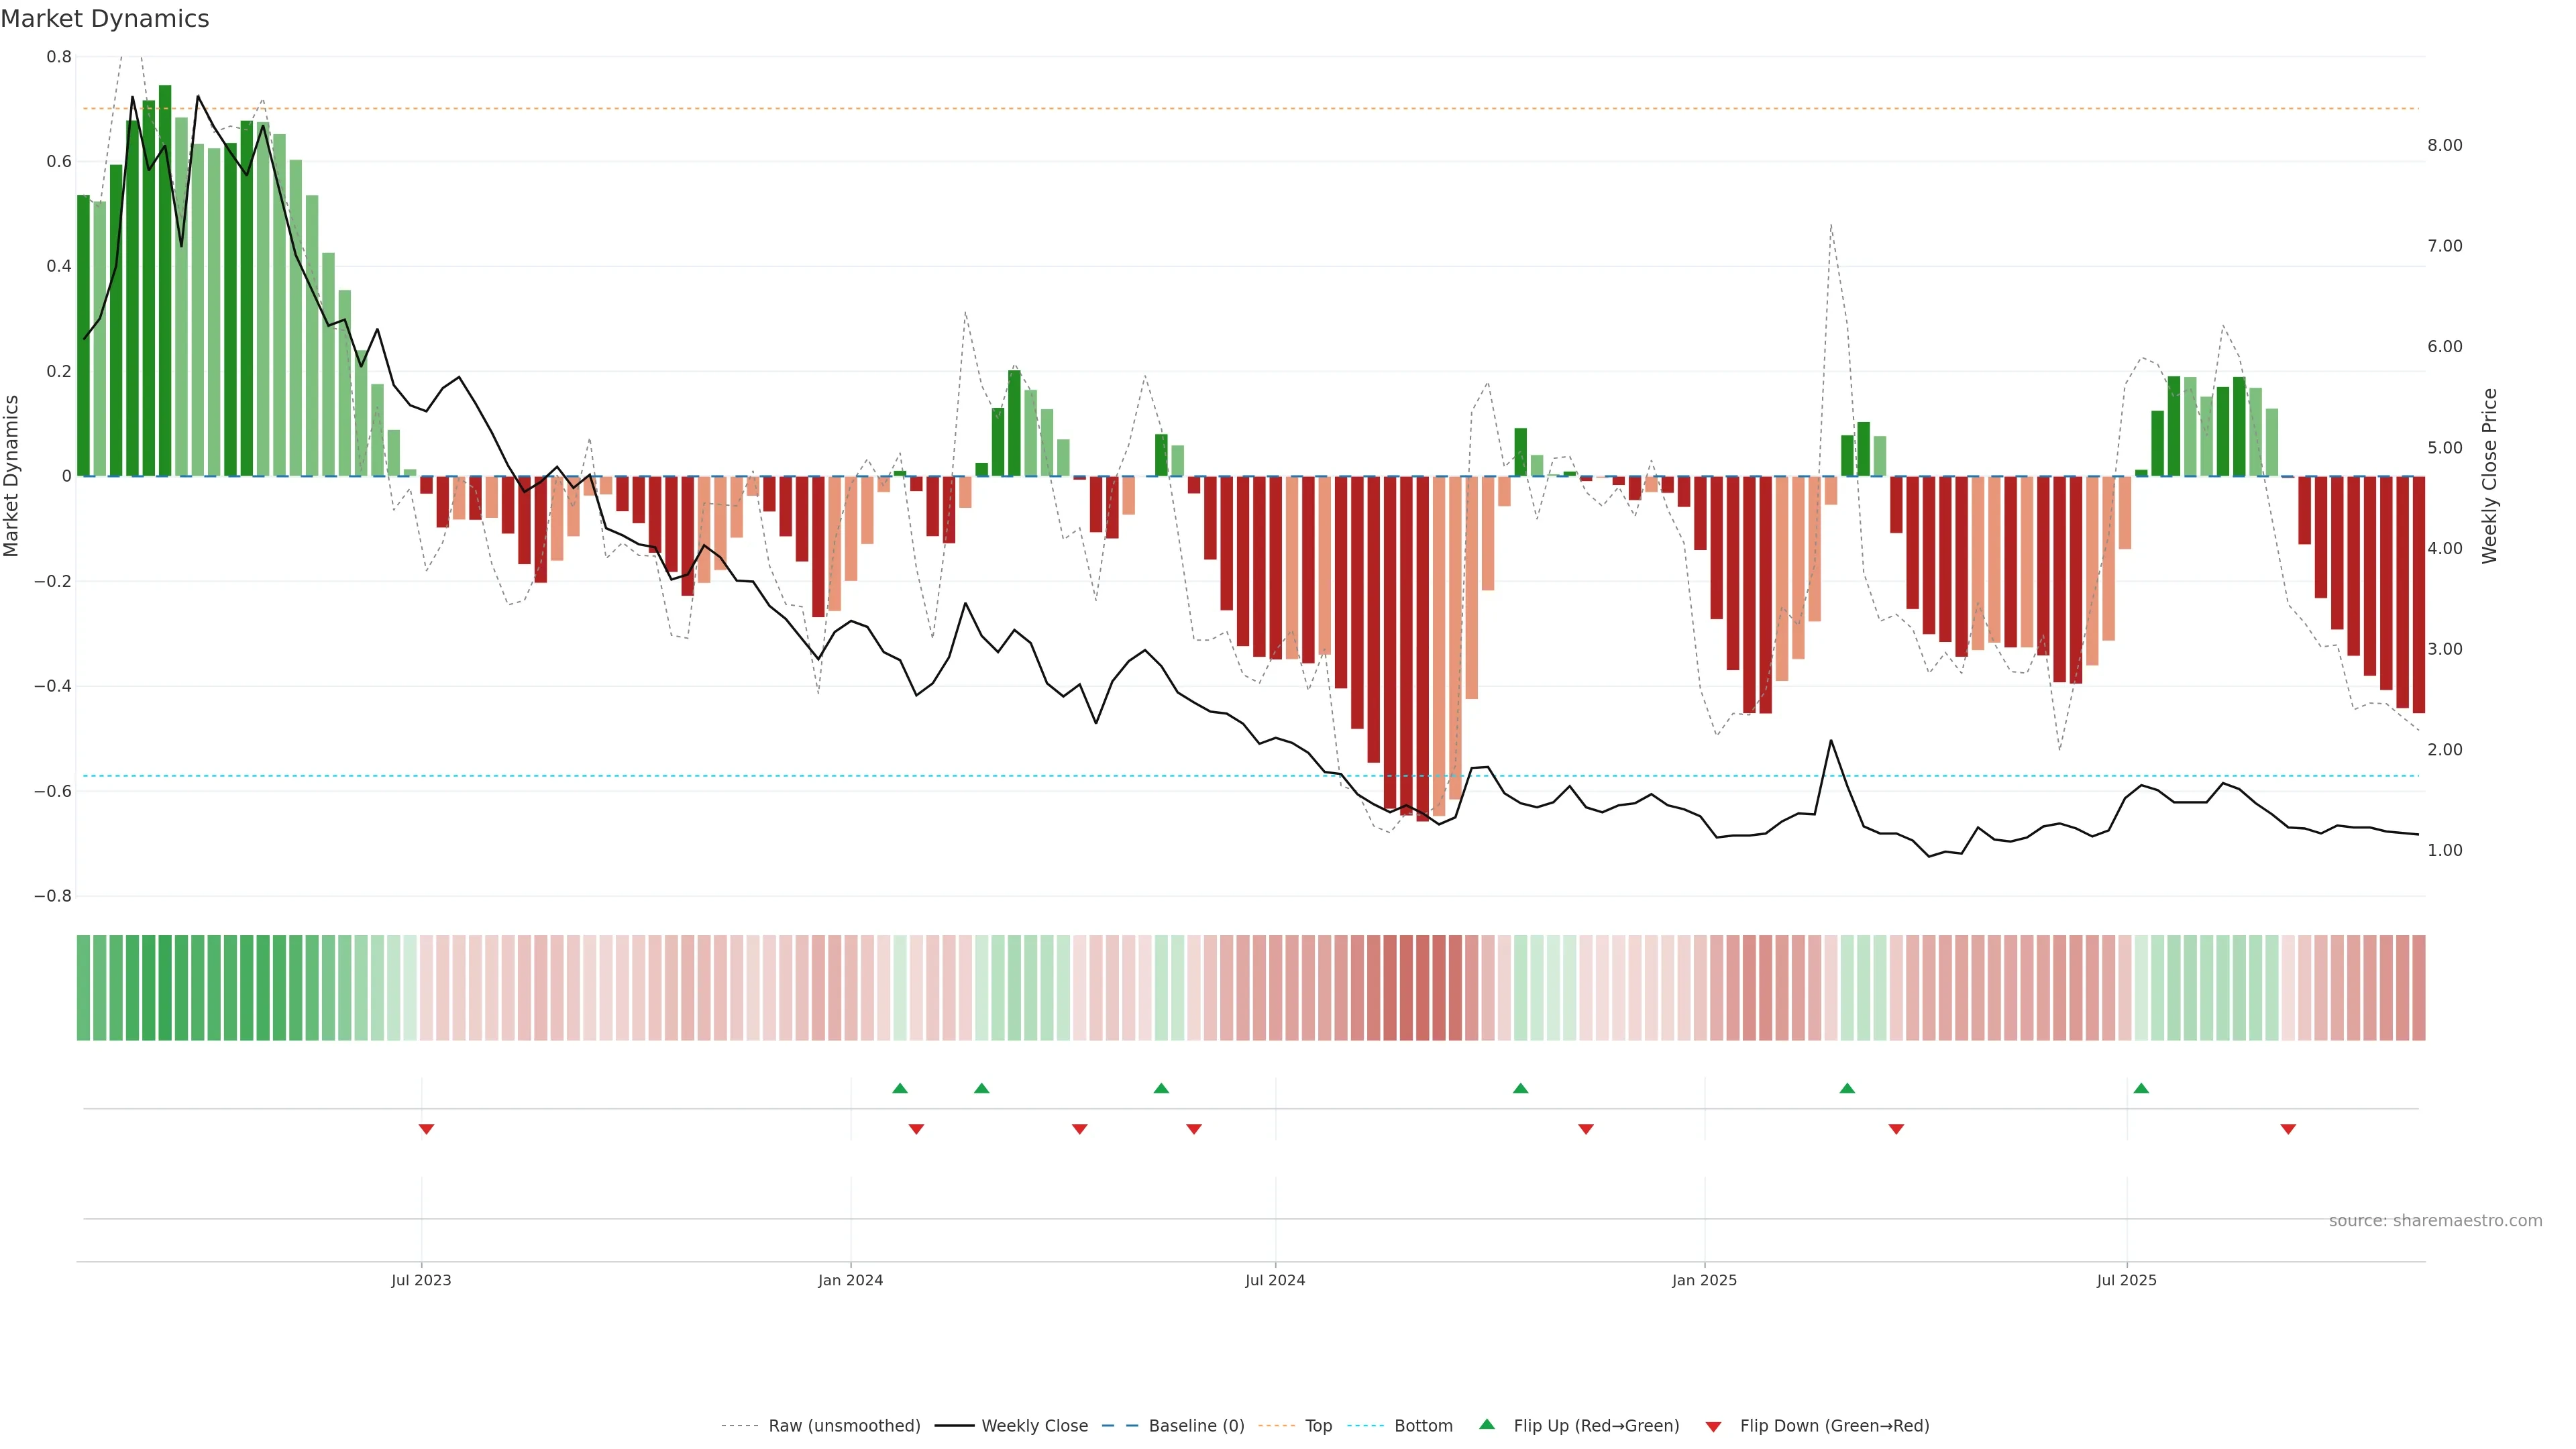Click the Flip Up marker nearest Jul 2025

(x=2140, y=1088)
